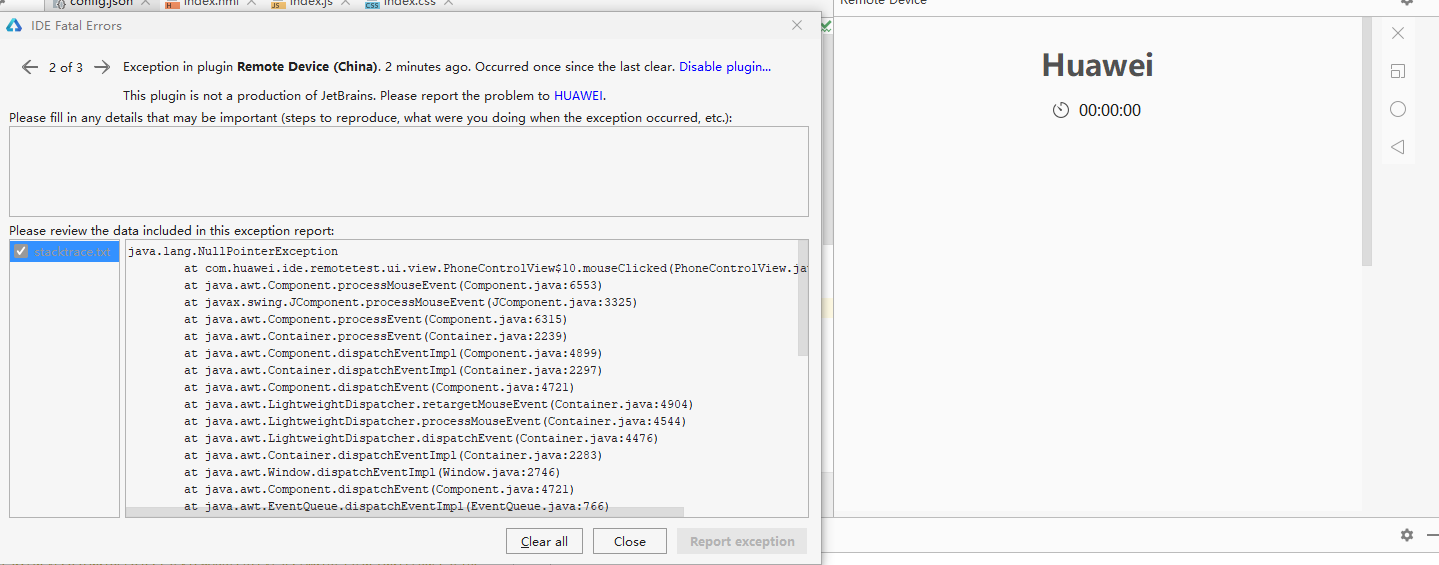Click the java.lang.NullPointerException line
The height and width of the screenshot is (565, 1439).
click(233, 251)
